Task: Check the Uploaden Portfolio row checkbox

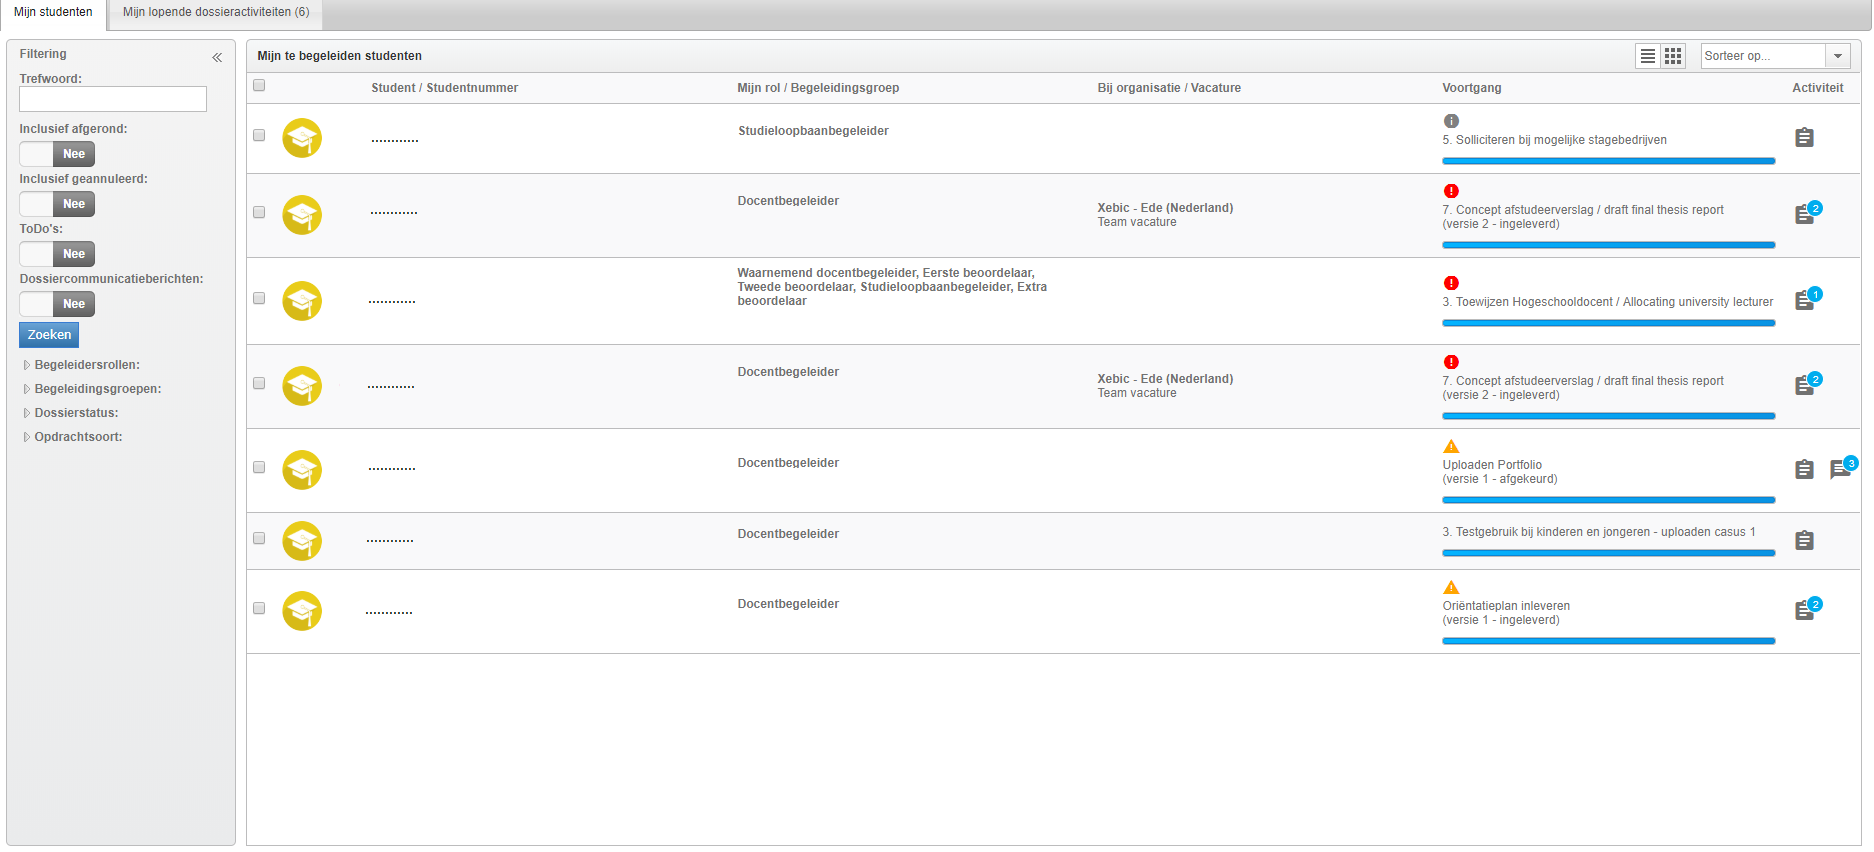Action: tap(259, 467)
